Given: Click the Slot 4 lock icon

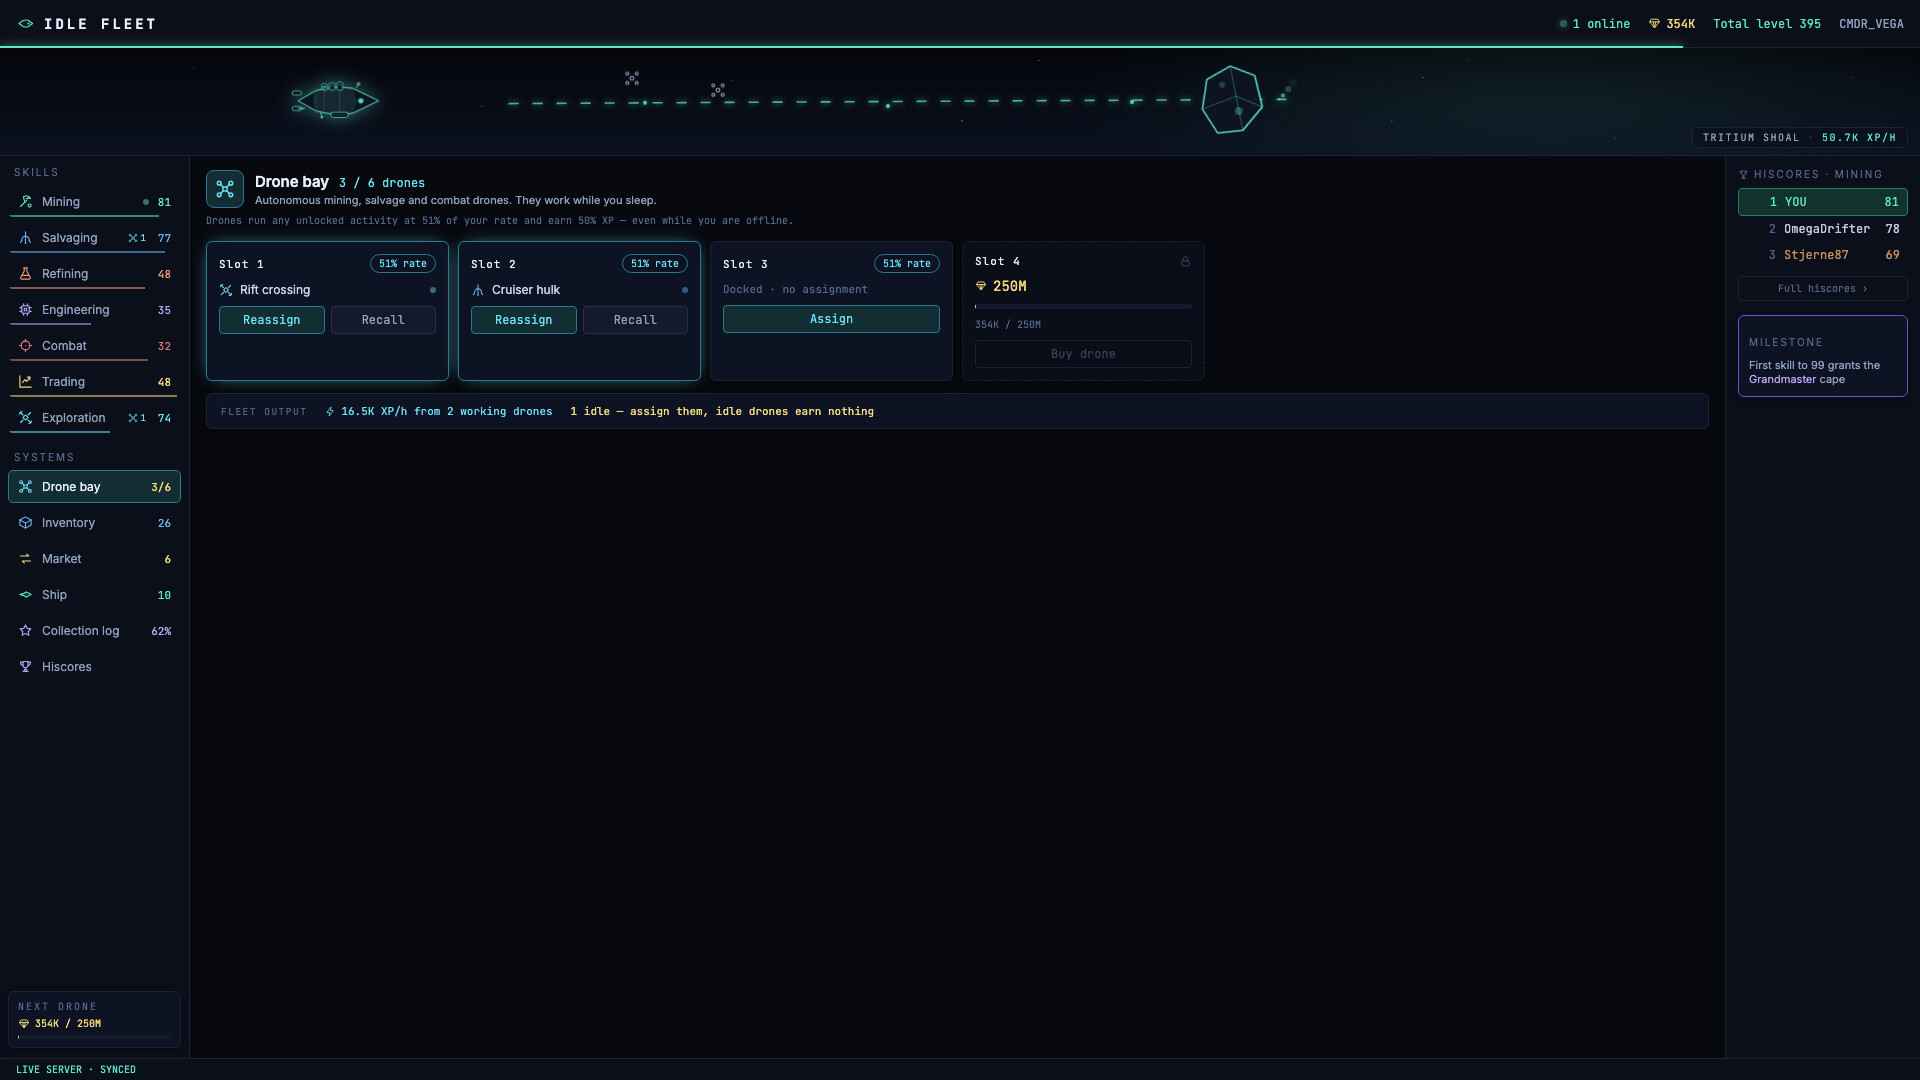Looking at the screenshot, I should [x=1185, y=262].
